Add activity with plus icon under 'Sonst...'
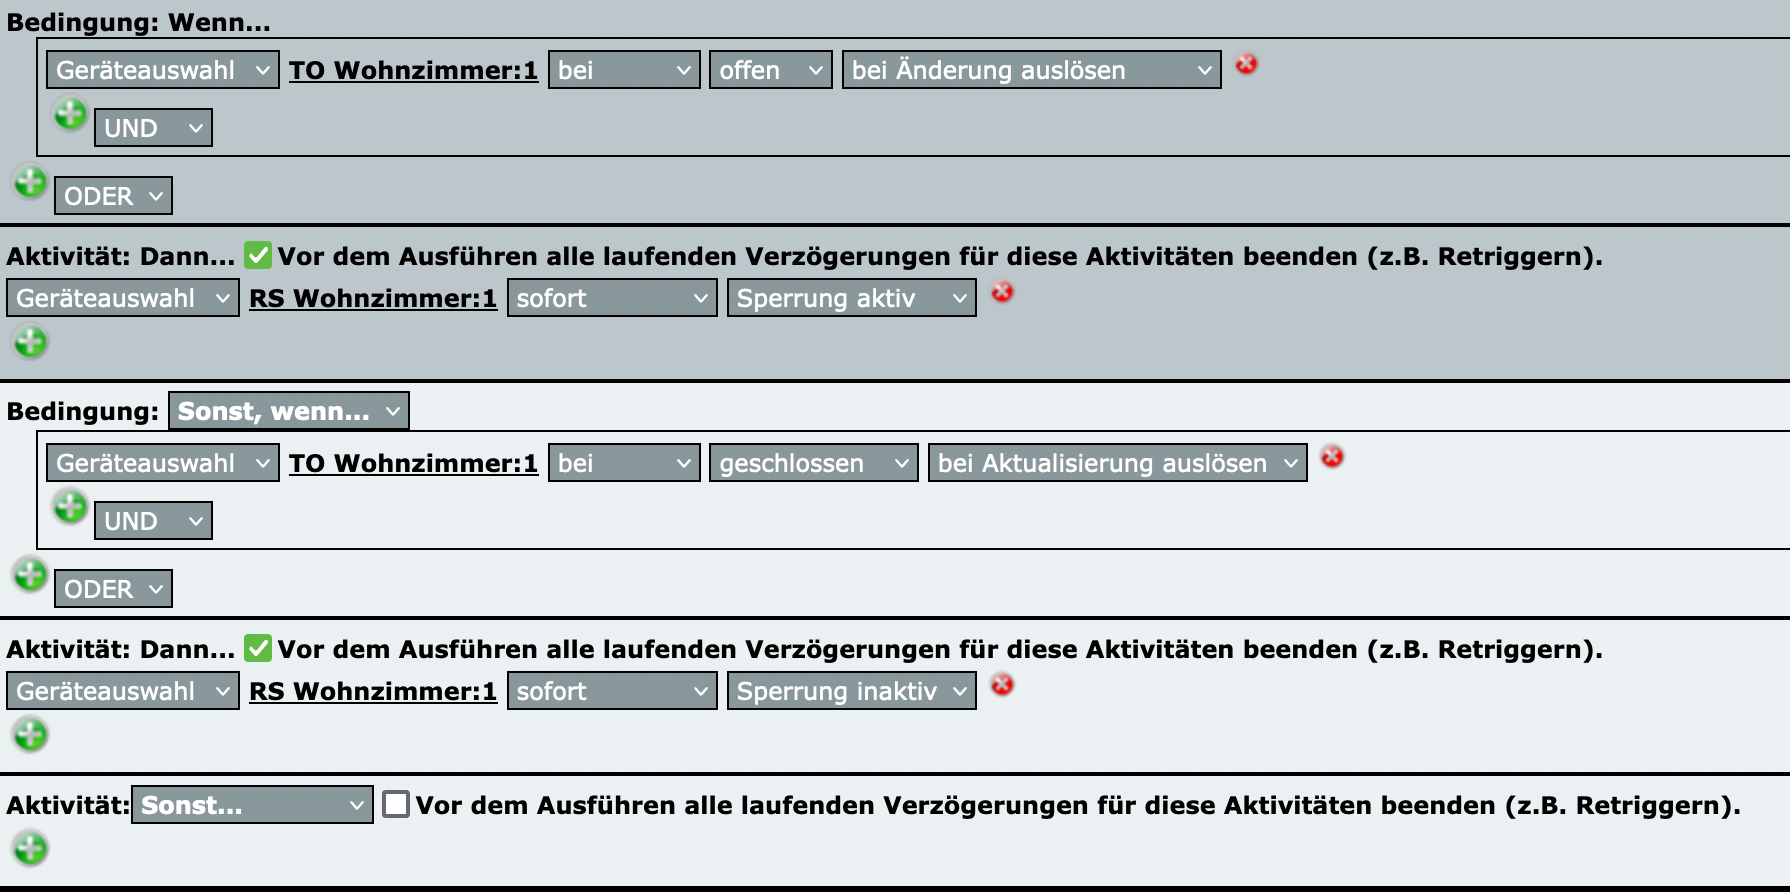 tap(30, 849)
